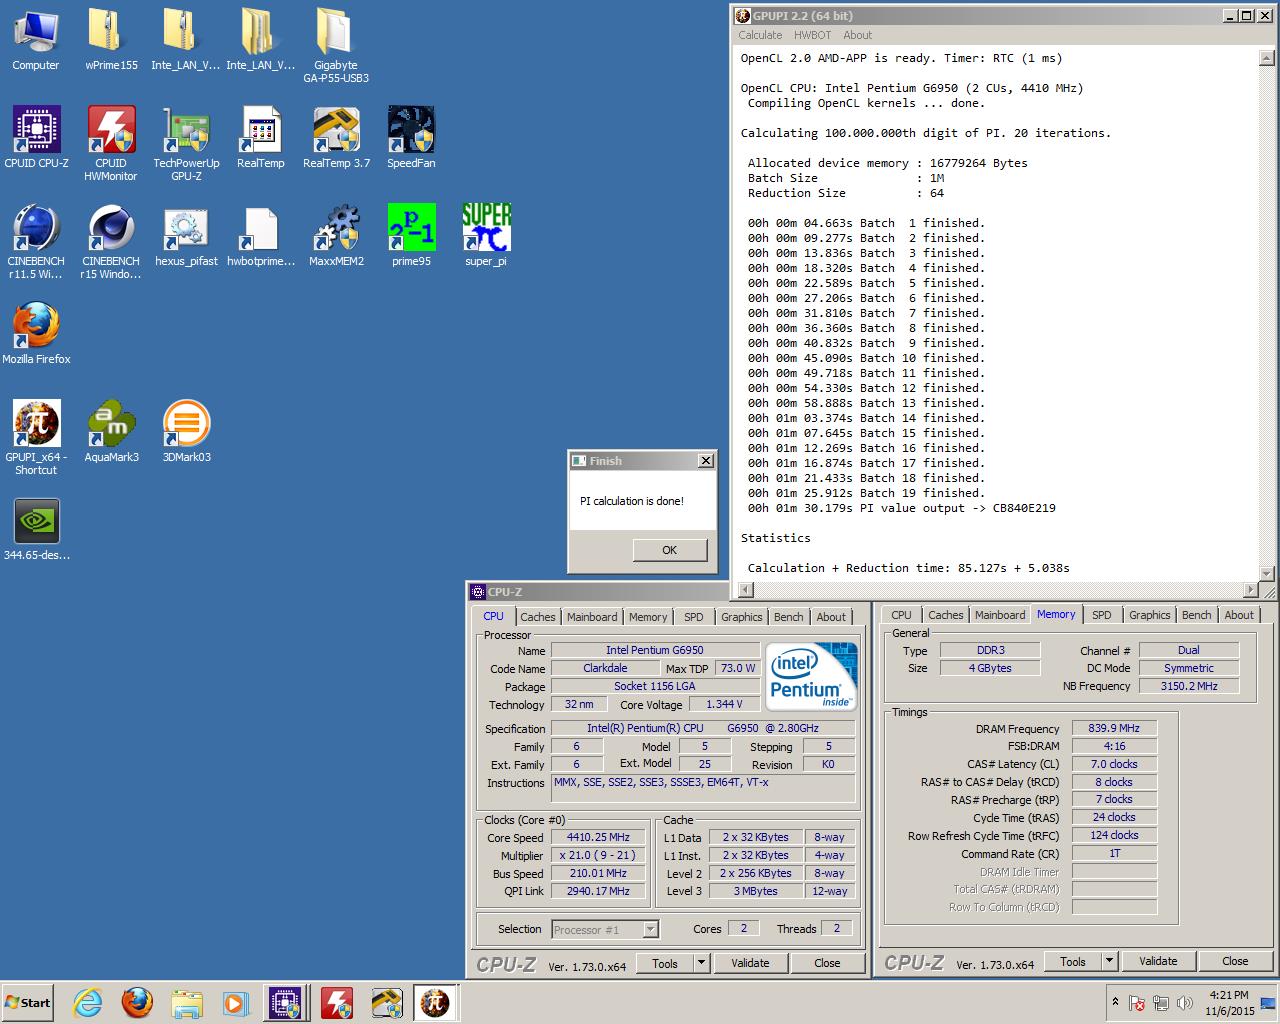The width and height of the screenshot is (1280, 1024).
Task: Expand Tools dropdown arrow in right CPU-Z window
Action: [x=1109, y=961]
